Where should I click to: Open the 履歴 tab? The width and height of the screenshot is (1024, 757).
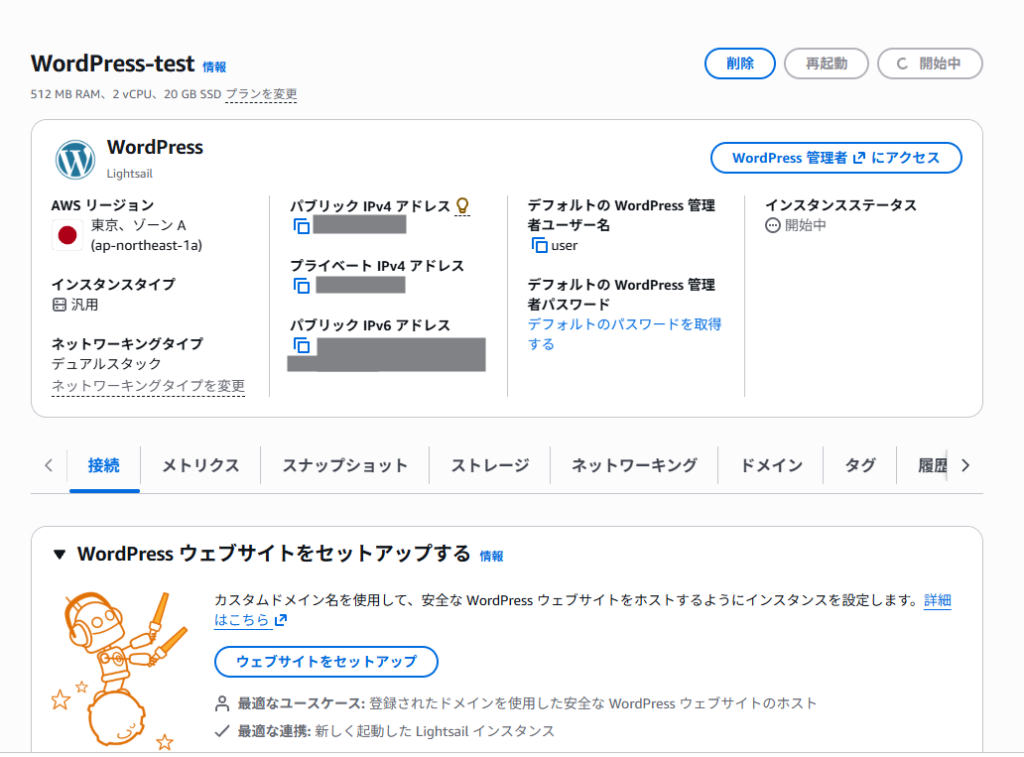point(932,465)
